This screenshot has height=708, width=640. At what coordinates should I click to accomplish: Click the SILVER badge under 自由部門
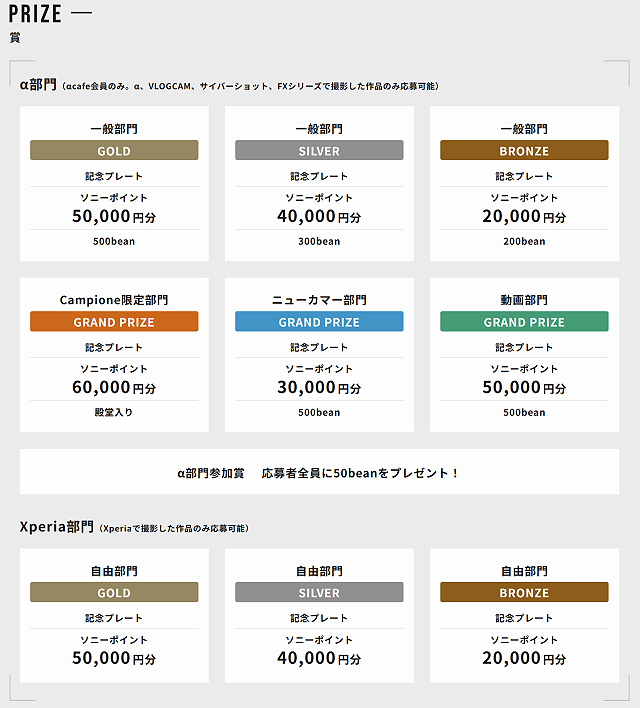(x=319, y=593)
